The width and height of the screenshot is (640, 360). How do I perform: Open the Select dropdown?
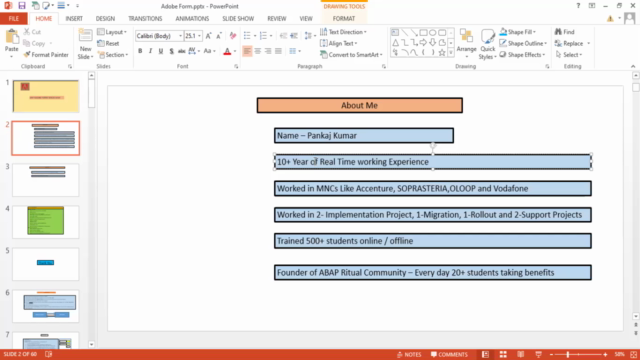(569, 55)
